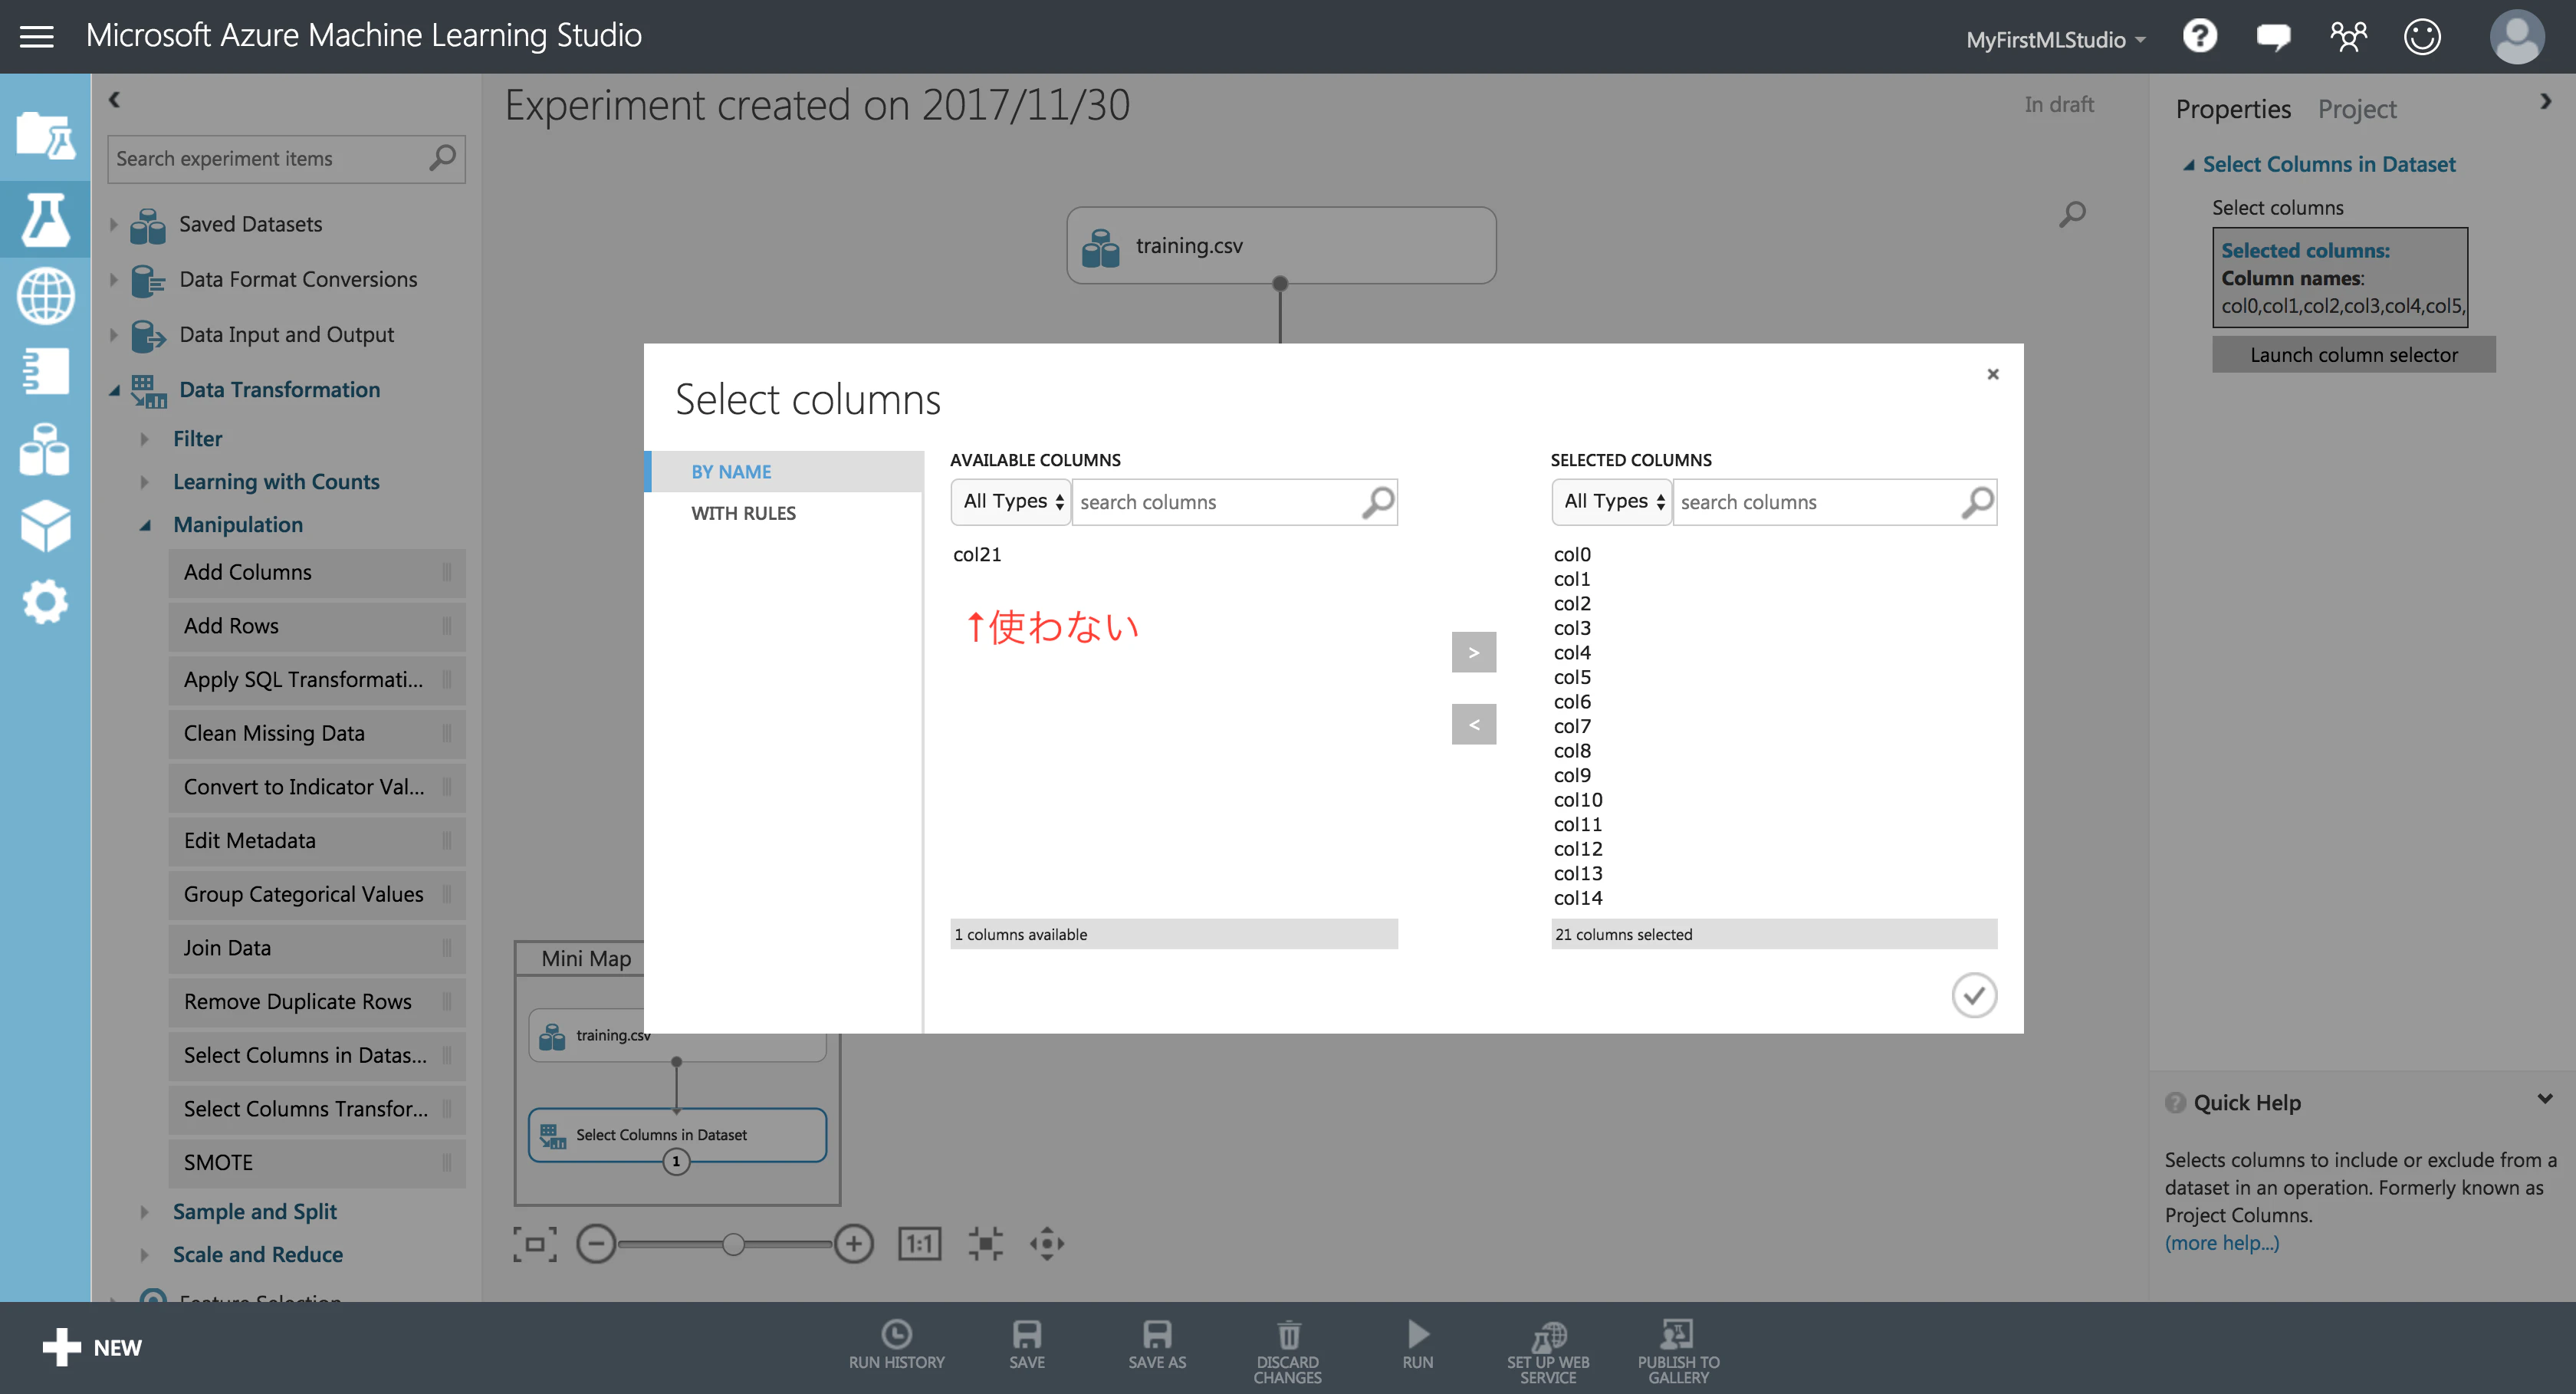
Task: Expand the Saved Datasets category
Action: 113,224
